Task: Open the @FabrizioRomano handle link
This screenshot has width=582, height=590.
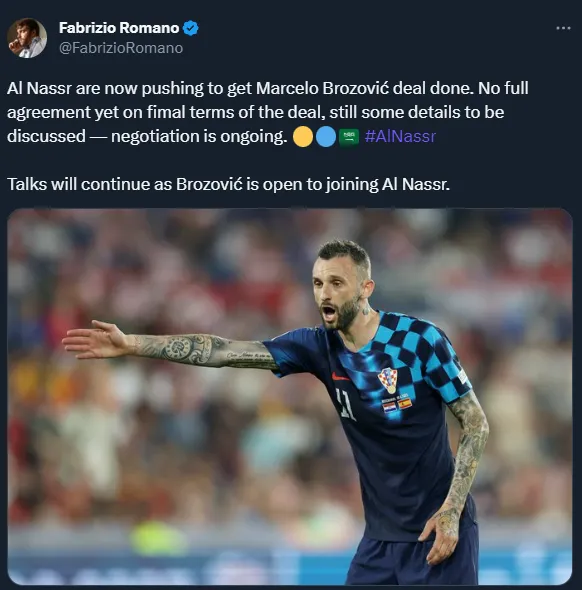Action: click(121, 48)
